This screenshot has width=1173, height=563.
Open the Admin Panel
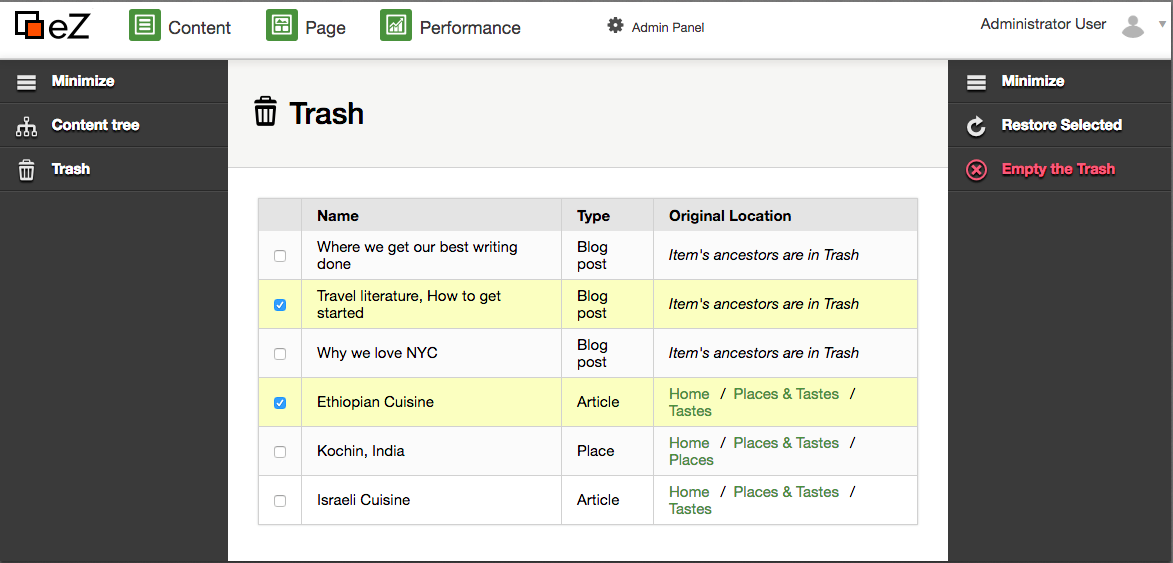coord(668,28)
